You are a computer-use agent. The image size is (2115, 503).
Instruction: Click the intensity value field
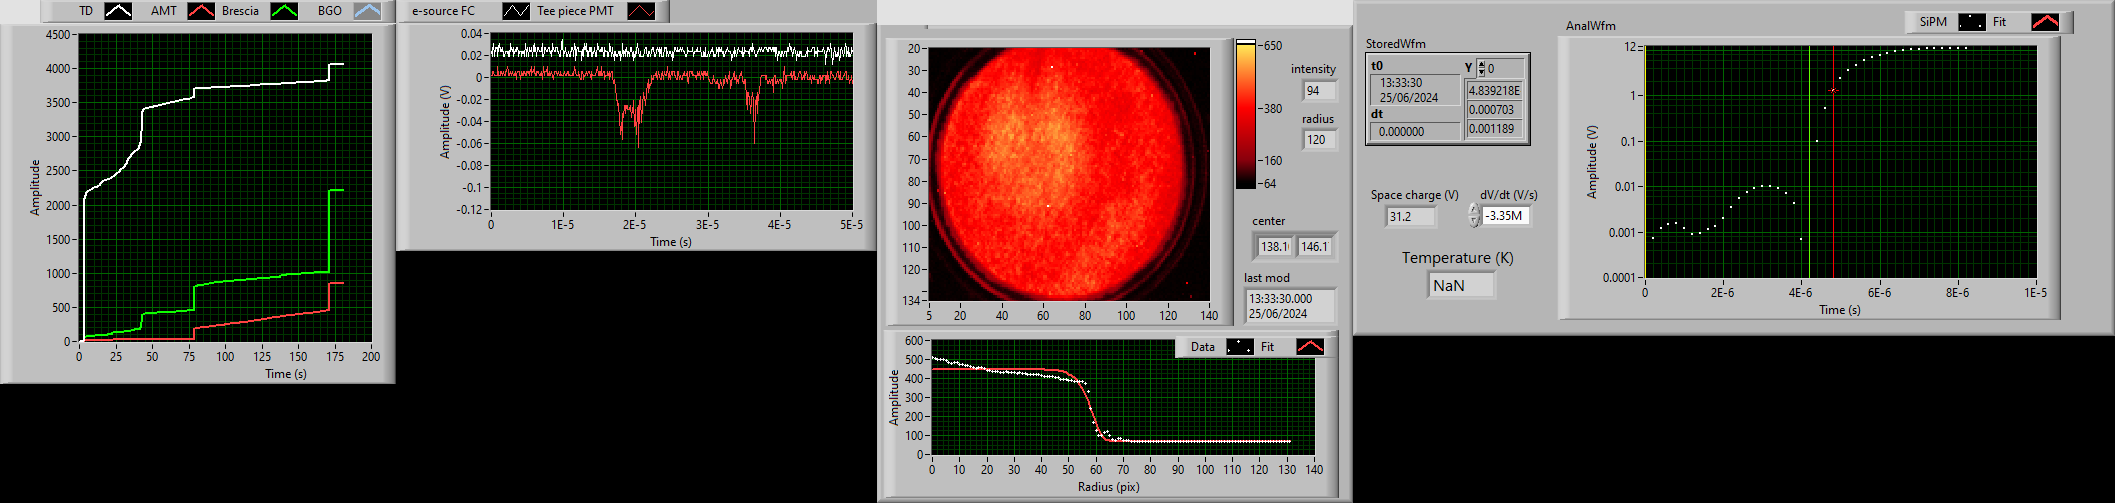[1318, 91]
